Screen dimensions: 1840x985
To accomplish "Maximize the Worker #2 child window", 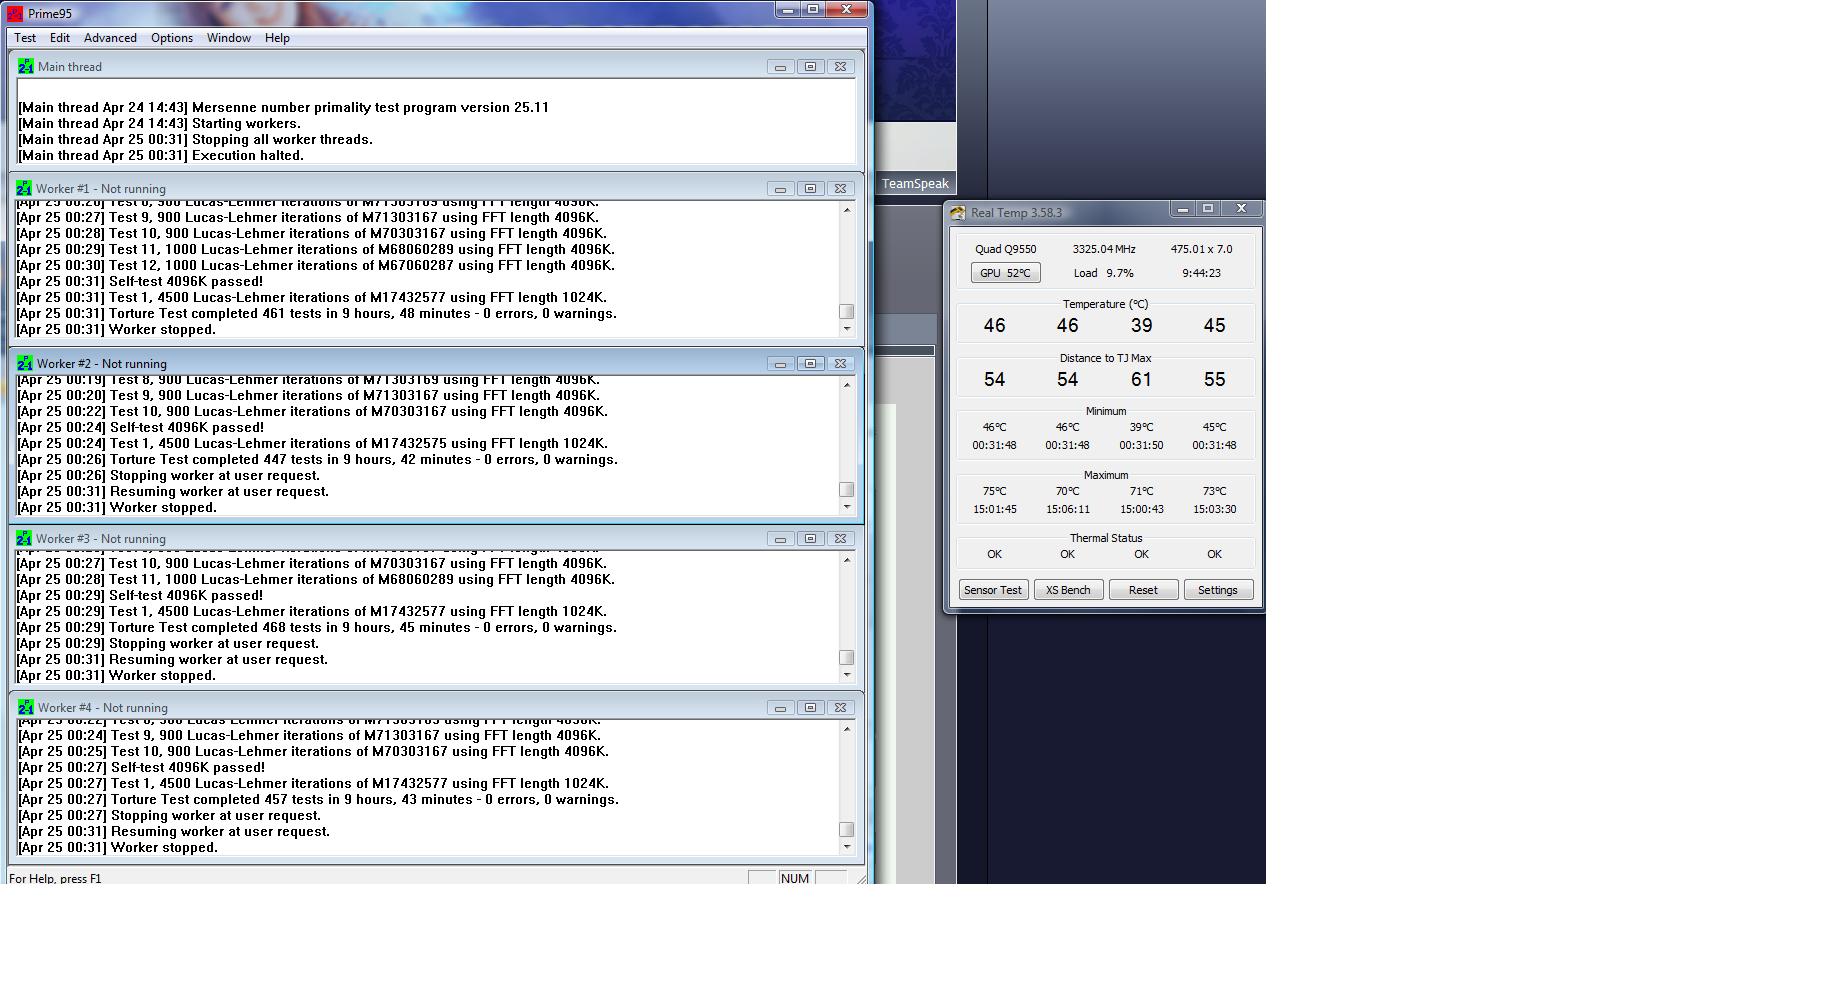I will coord(811,364).
